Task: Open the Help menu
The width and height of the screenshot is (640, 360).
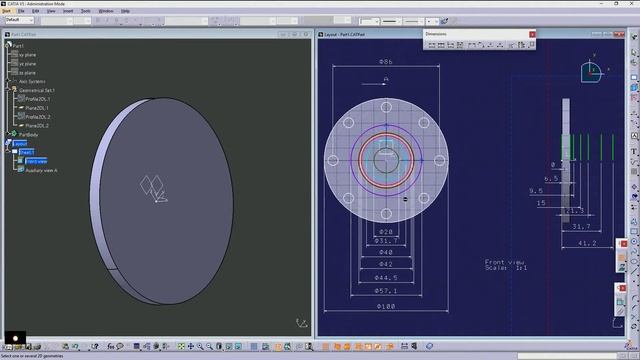Action: click(x=125, y=11)
